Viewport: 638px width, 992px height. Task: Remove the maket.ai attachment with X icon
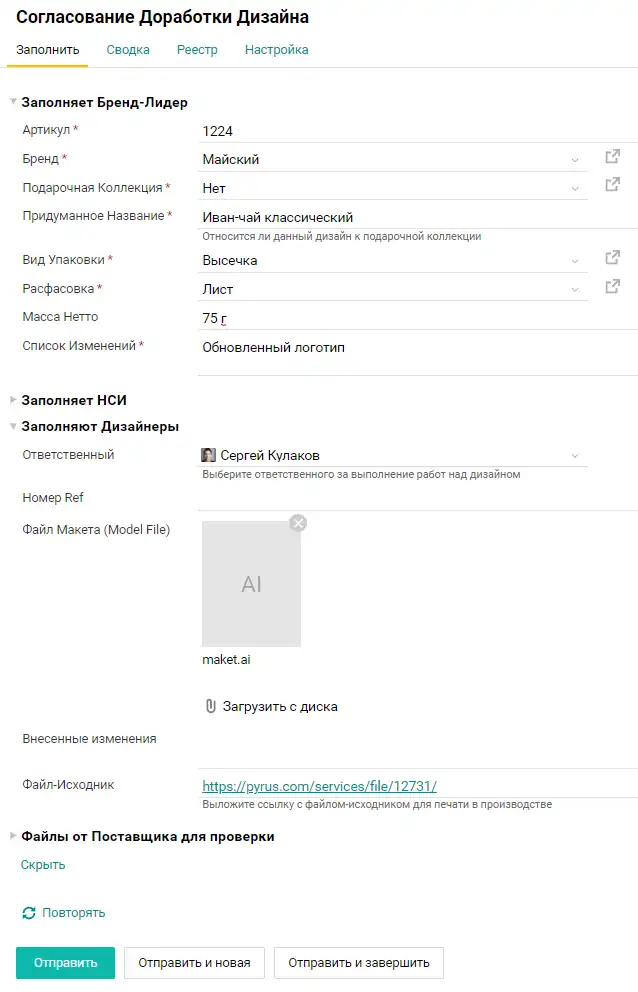coord(298,523)
